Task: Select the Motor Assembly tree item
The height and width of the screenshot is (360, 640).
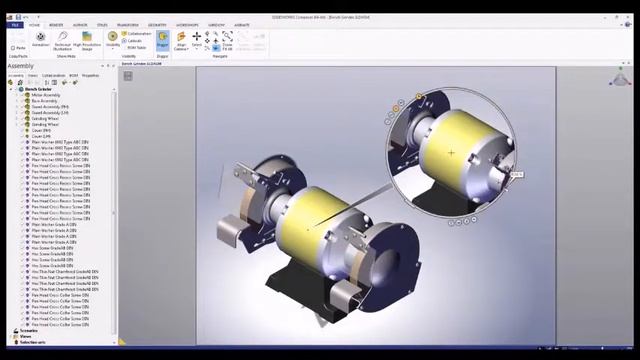Action: click(46, 95)
